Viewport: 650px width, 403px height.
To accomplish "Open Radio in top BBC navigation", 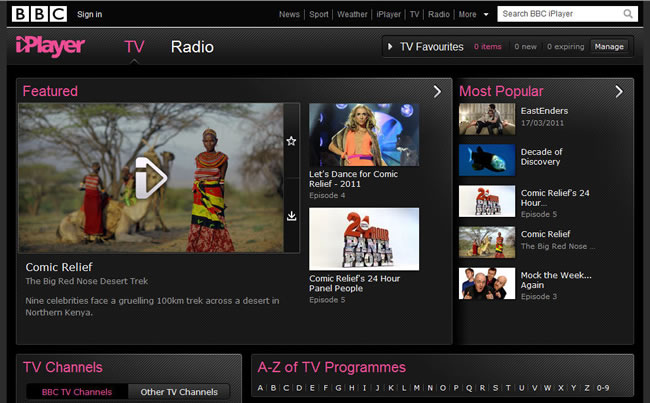I will tap(439, 15).
